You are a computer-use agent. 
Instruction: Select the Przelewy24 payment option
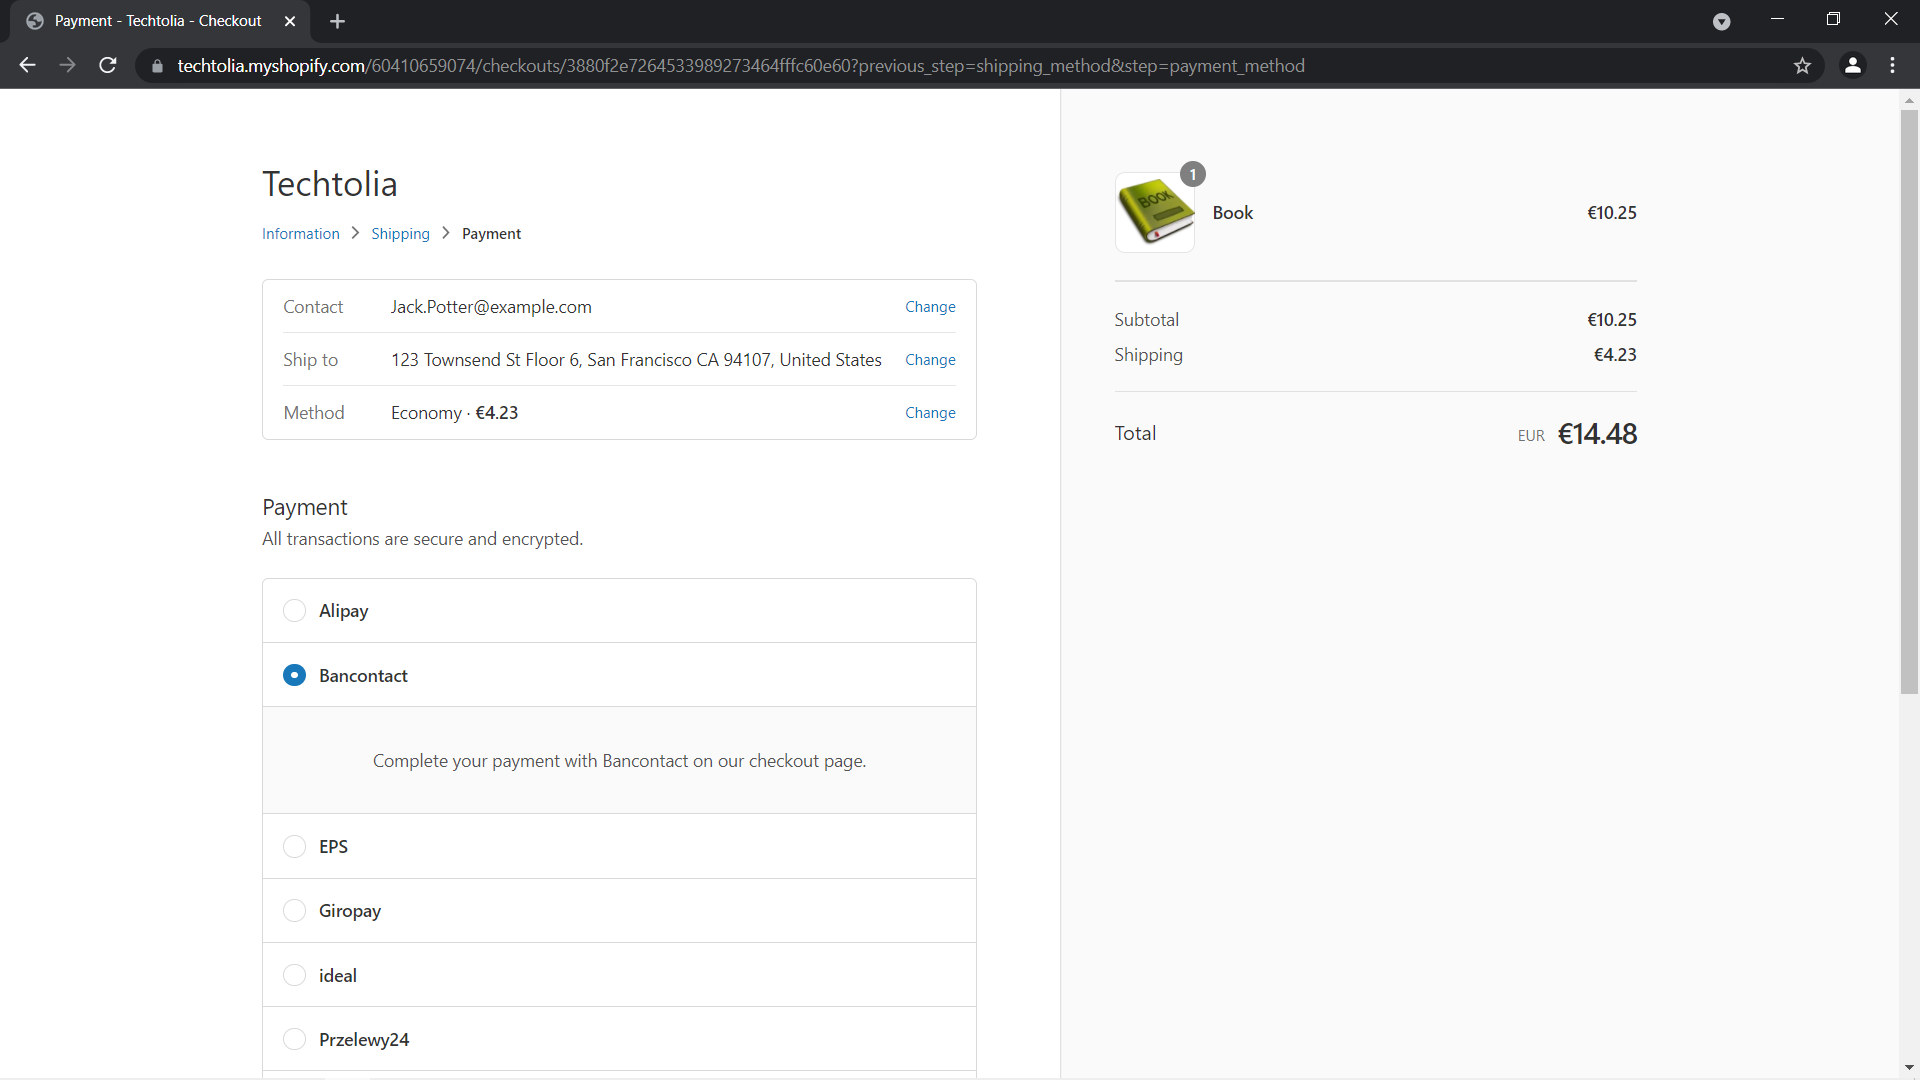(294, 1040)
